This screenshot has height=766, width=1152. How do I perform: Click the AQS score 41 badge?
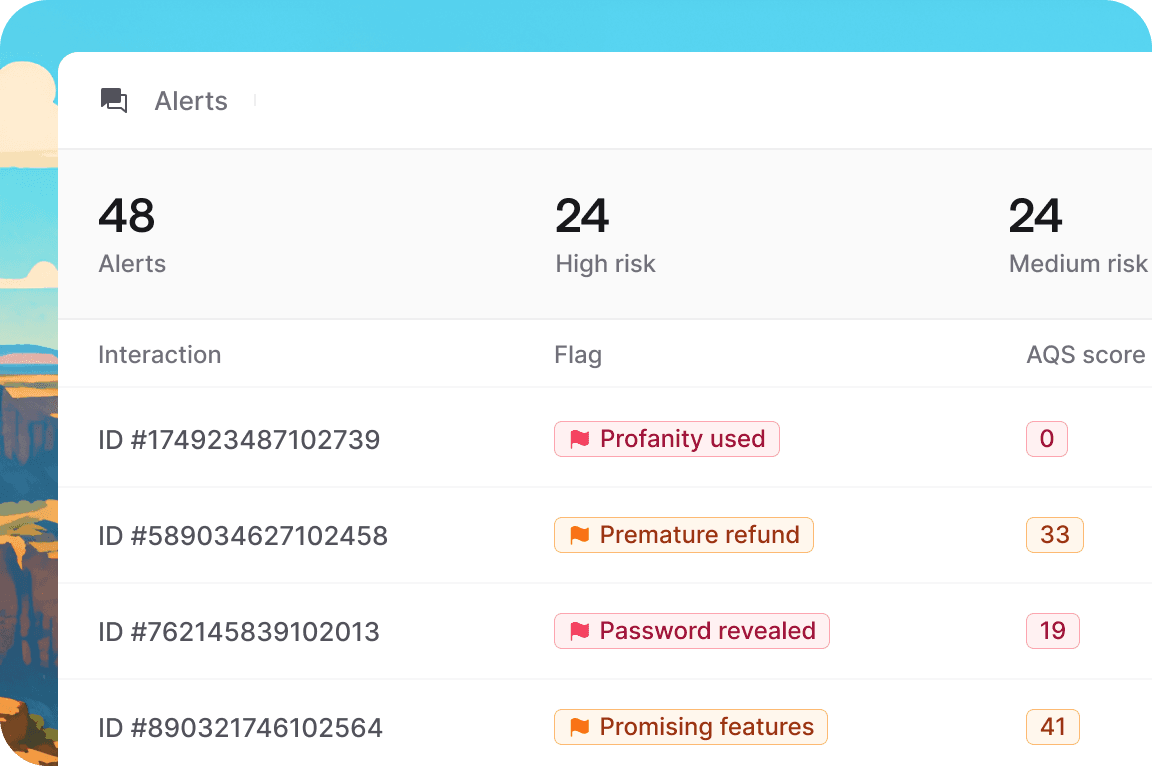pos(1053,727)
